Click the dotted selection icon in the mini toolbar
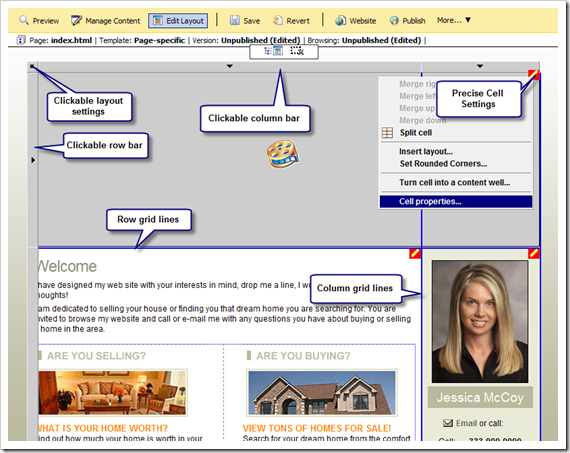Viewport: 570px width, 453px height. pyautogui.click(x=297, y=51)
